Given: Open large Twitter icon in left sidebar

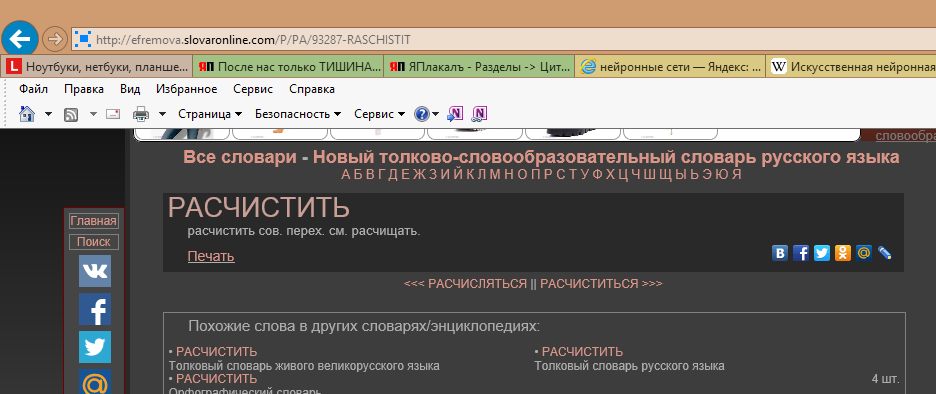Looking at the screenshot, I should (95, 347).
